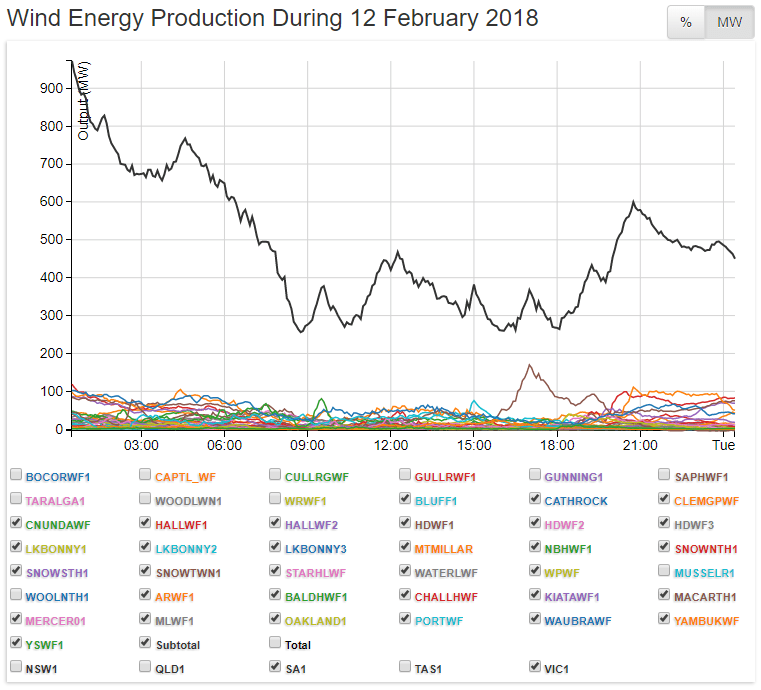Tick the NSW1 region checkbox
761x690 pixels.
point(16,667)
